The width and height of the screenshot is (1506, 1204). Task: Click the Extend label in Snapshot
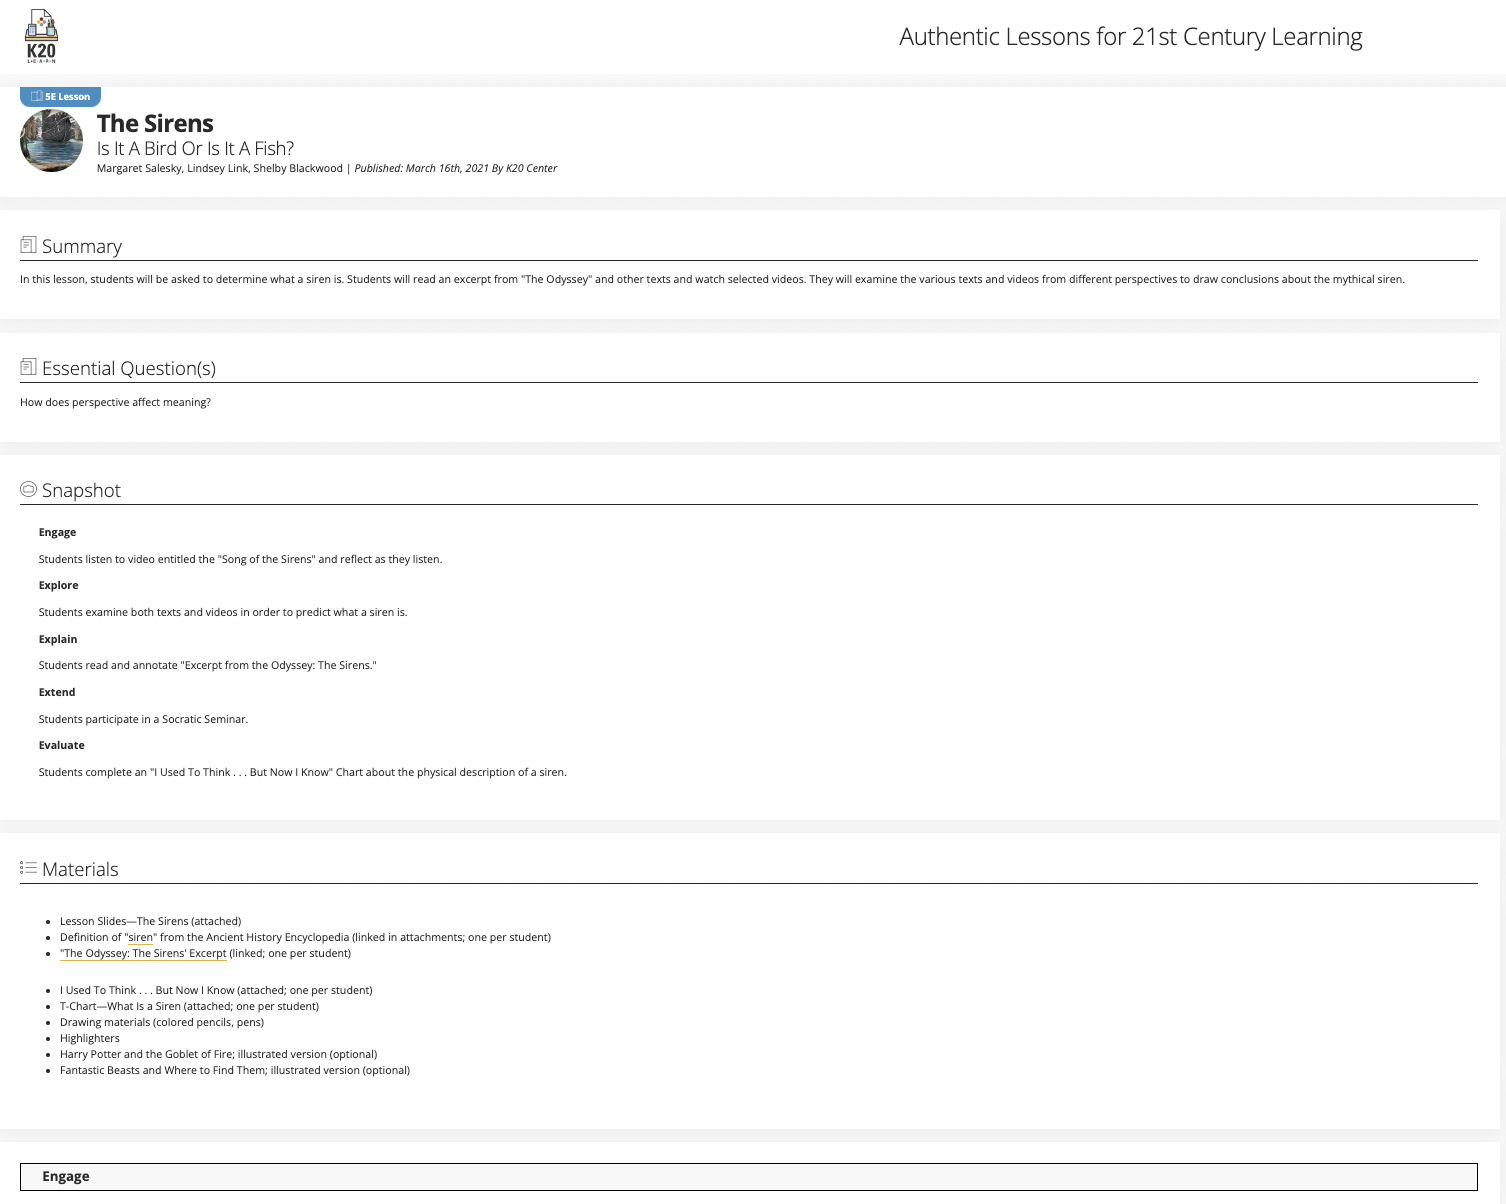click(x=57, y=692)
